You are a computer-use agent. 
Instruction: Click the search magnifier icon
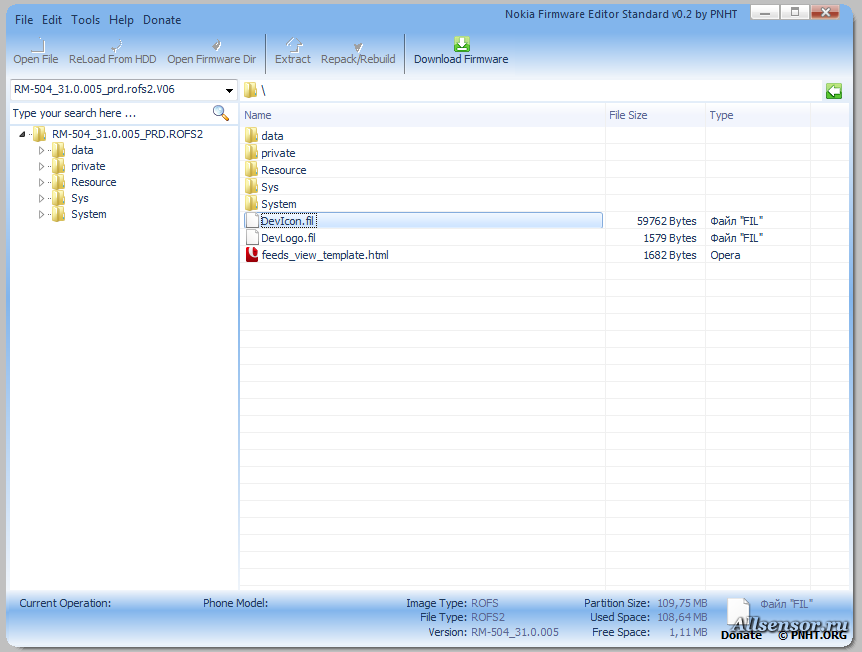(221, 113)
